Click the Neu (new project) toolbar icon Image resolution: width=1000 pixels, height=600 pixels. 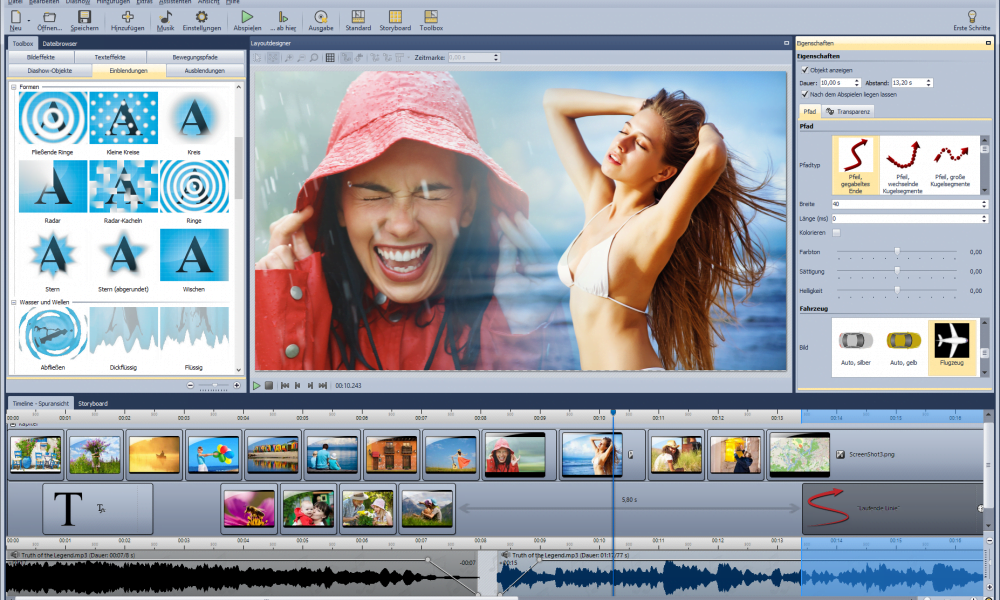coord(15,17)
